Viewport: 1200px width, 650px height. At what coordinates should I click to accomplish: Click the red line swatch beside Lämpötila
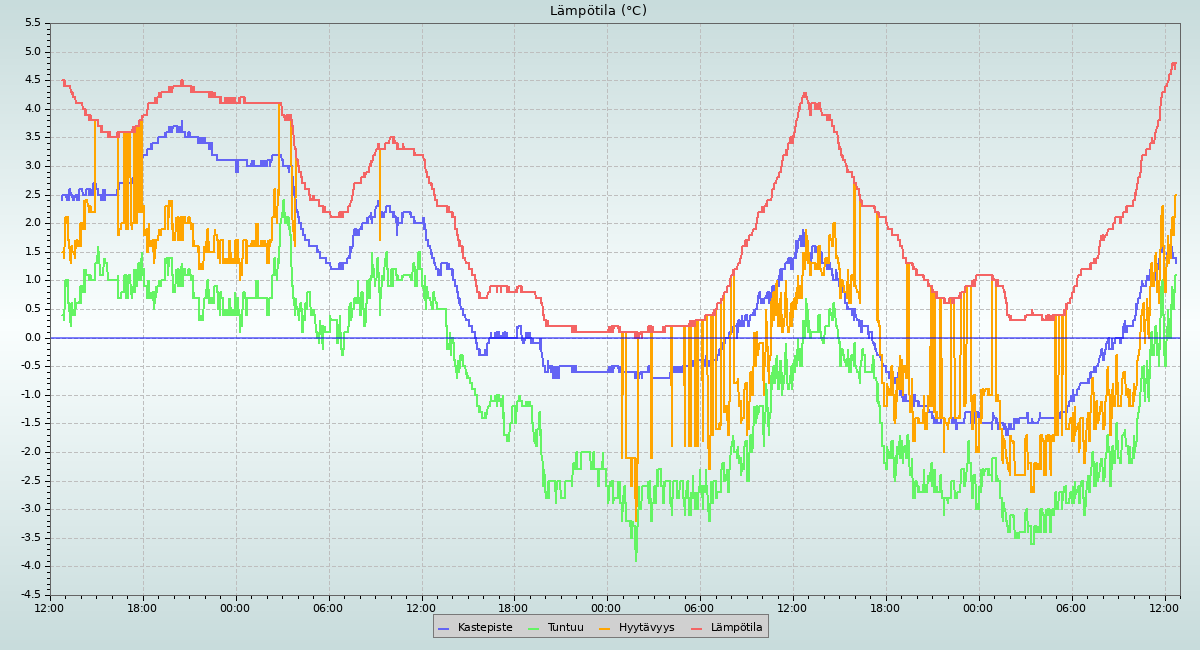[697, 627]
